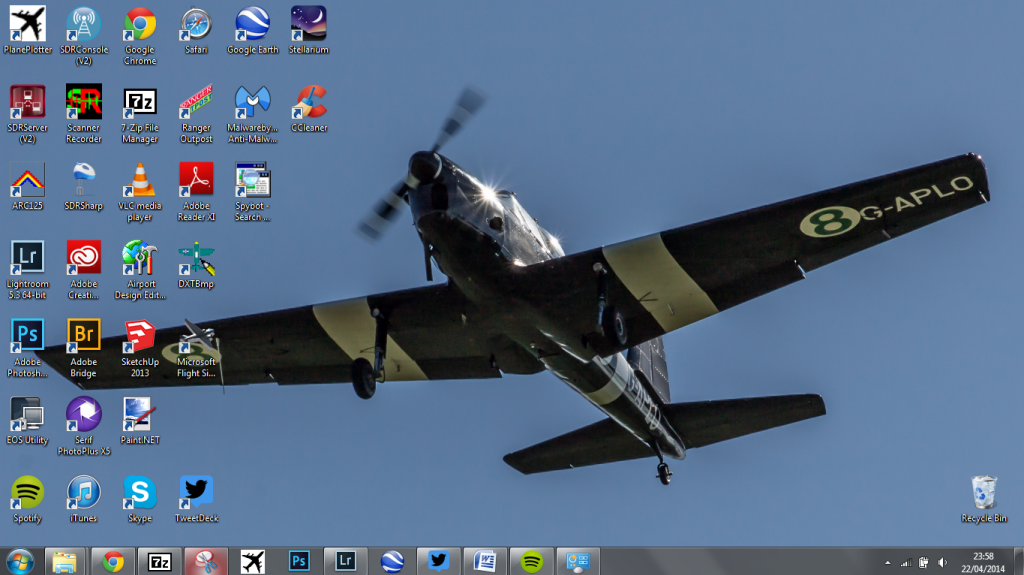Click Adobe Photoshop desktop shortcut
This screenshot has height=575, width=1024.
27,348
